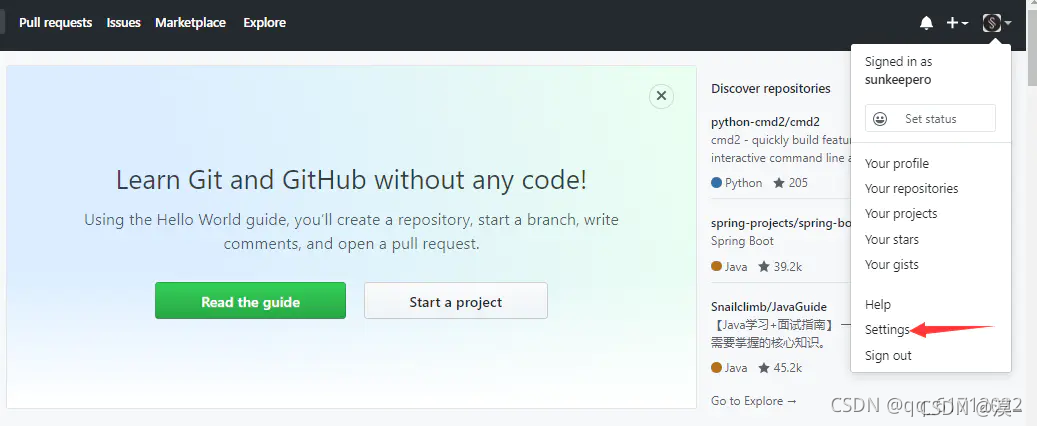Image resolution: width=1037 pixels, height=426 pixels.
Task: Click the Start a project button
Action: (456, 301)
